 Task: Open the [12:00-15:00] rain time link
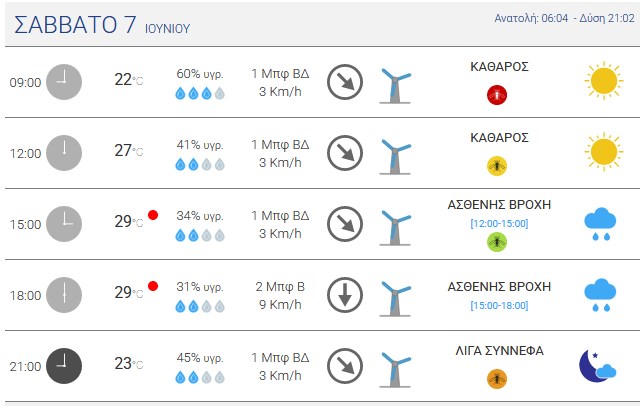click(499, 224)
